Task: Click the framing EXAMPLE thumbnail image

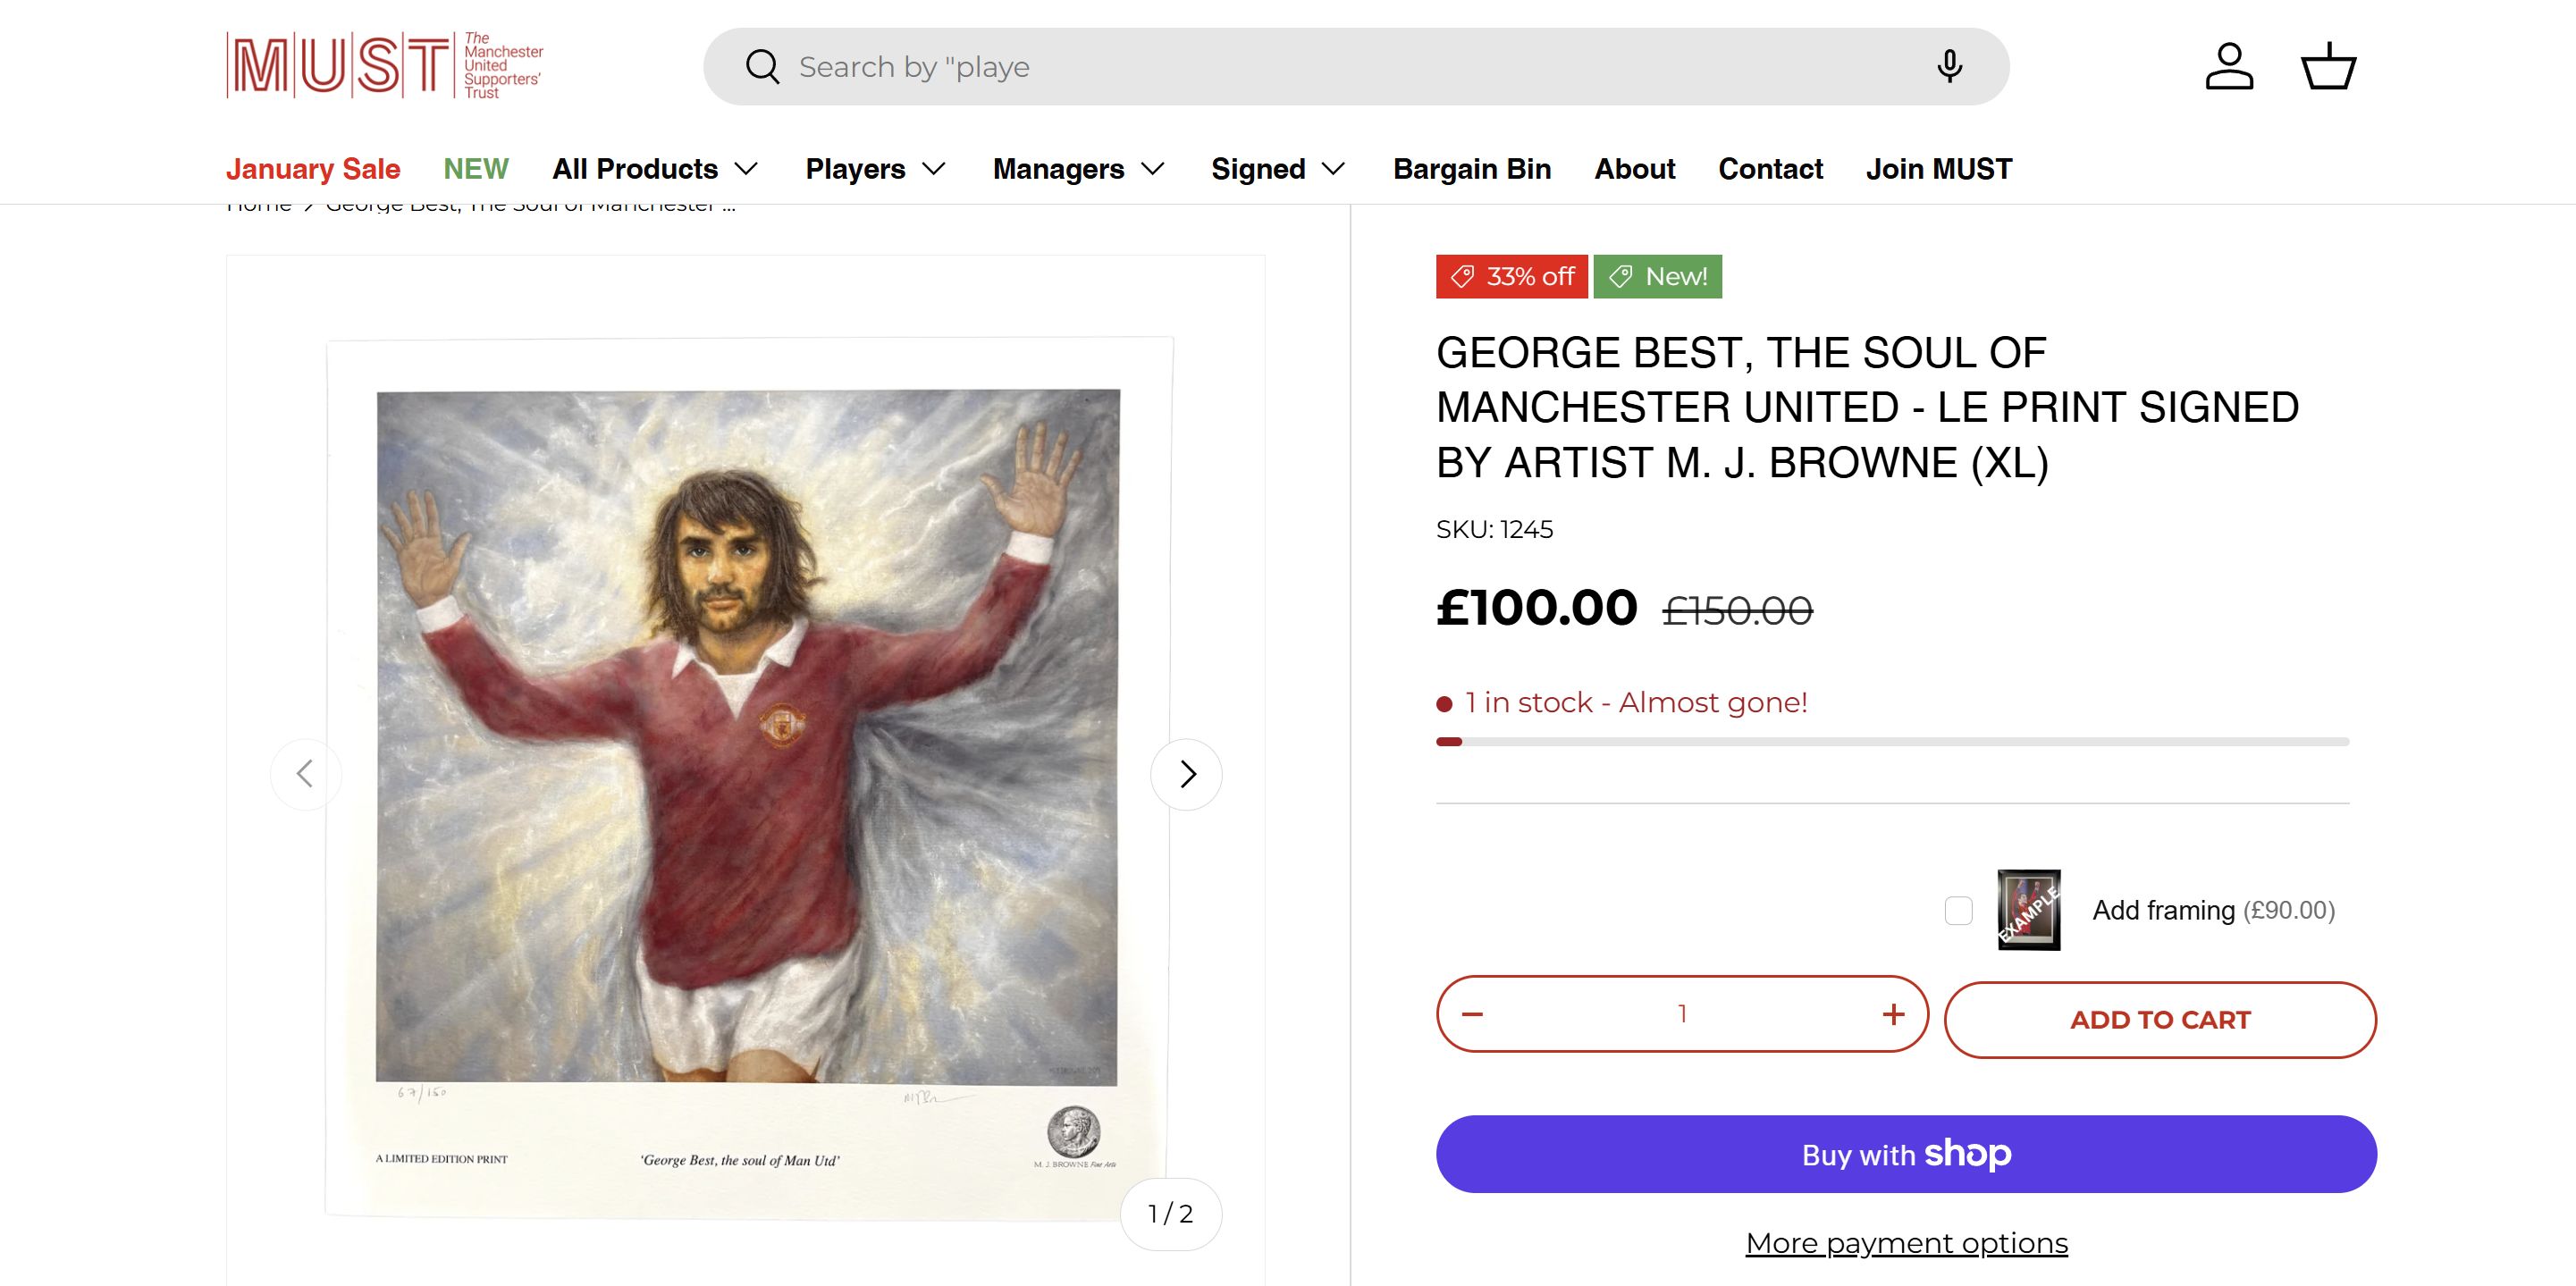Action: 2029,910
